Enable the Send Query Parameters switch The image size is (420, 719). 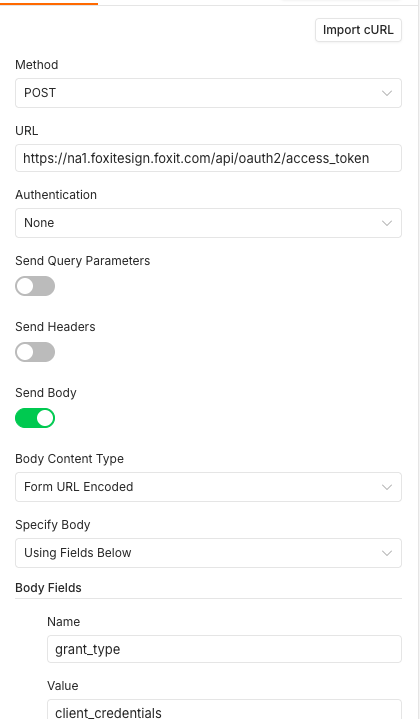coord(35,286)
